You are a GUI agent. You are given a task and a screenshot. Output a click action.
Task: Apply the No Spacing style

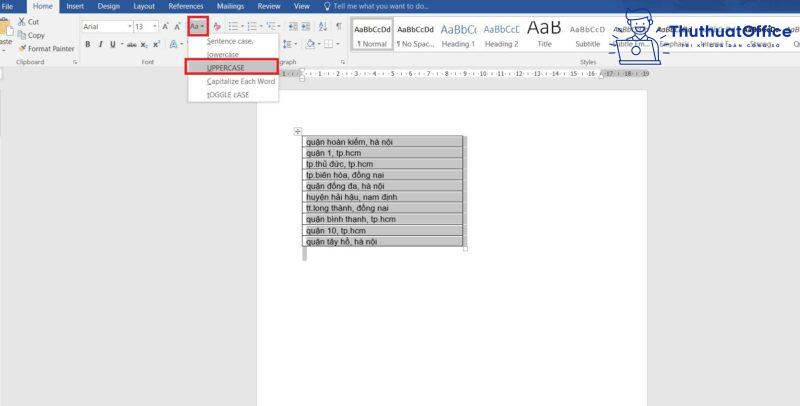(415, 35)
